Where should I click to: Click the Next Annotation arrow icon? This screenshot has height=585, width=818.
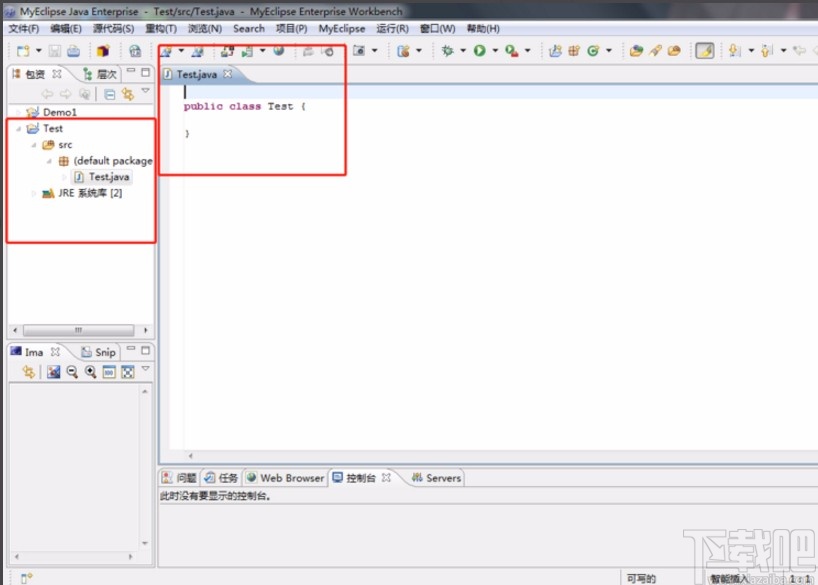tap(735, 51)
